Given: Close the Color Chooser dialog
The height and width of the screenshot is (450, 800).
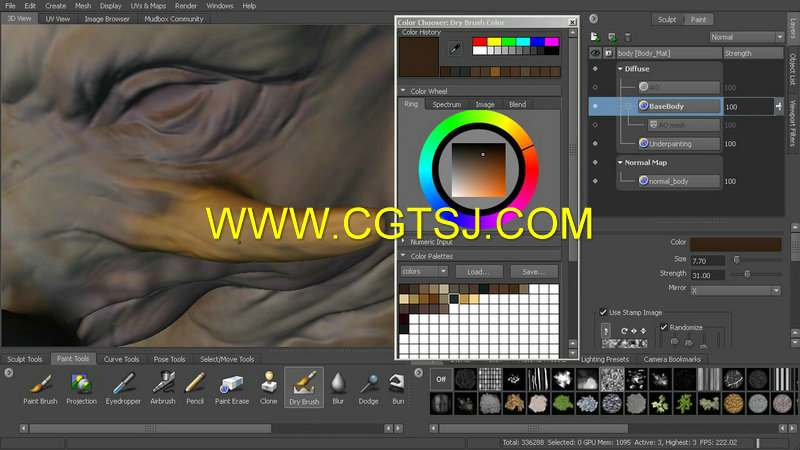Looking at the screenshot, I should click(572, 22).
